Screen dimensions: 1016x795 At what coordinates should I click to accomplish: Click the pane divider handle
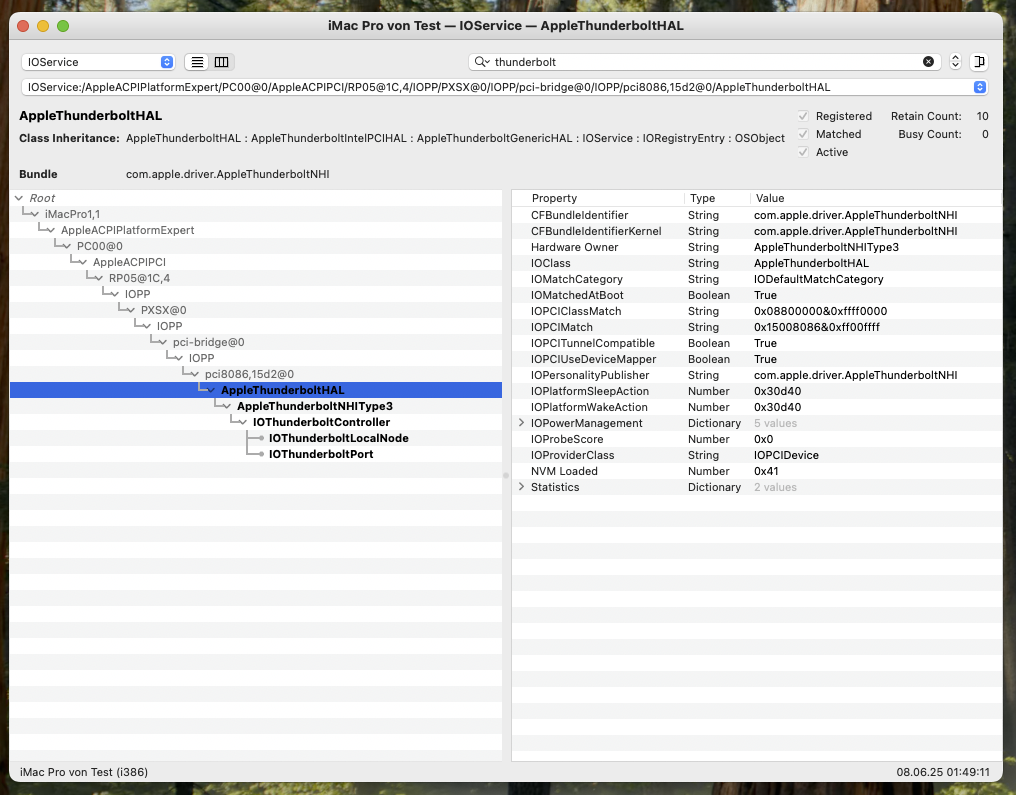pos(506,476)
